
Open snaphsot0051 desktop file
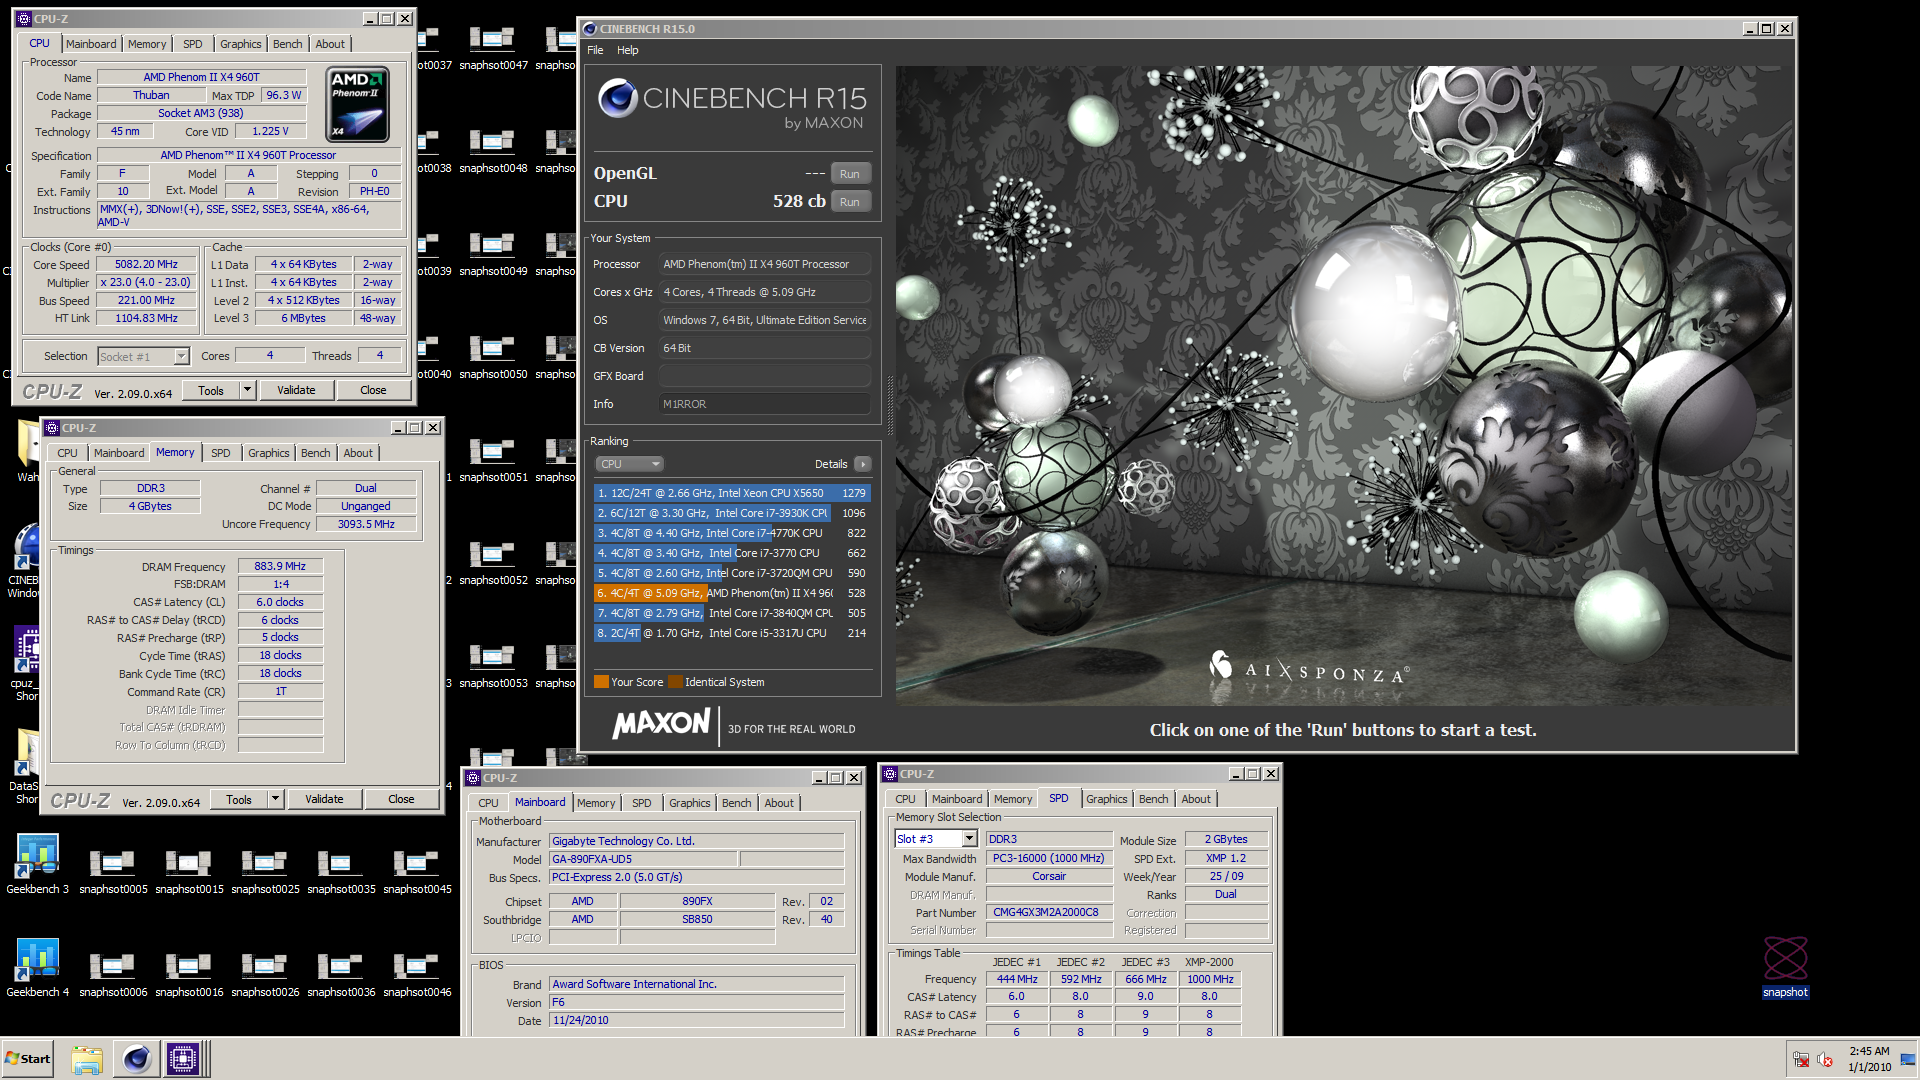[x=493, y=459]
